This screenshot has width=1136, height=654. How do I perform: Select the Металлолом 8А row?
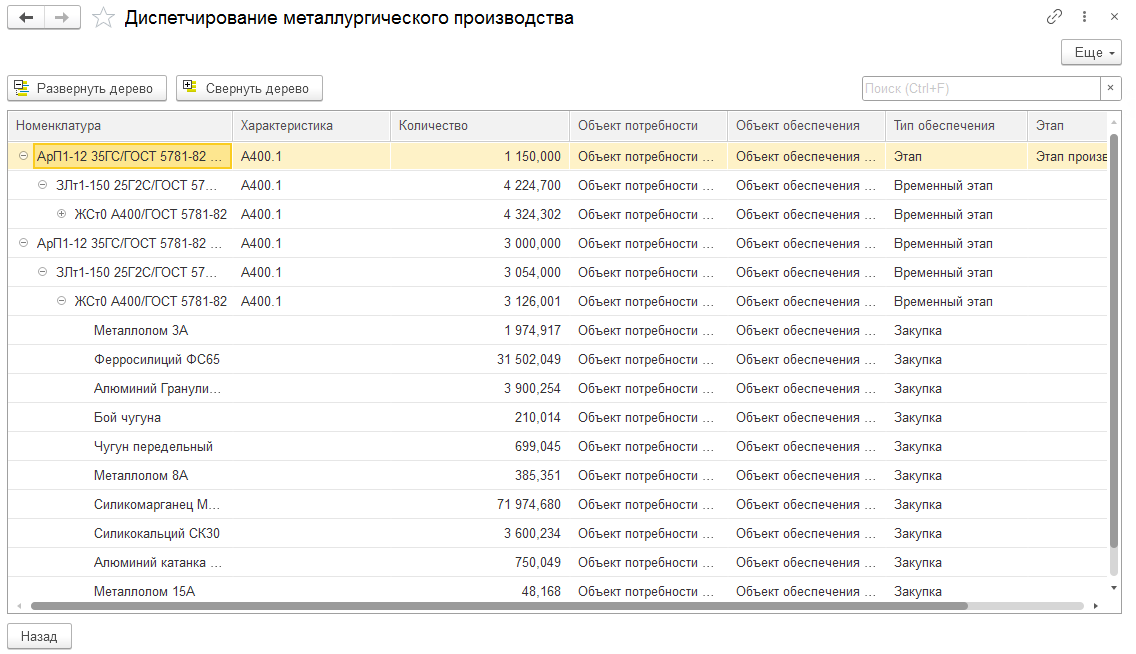(558, 475)
